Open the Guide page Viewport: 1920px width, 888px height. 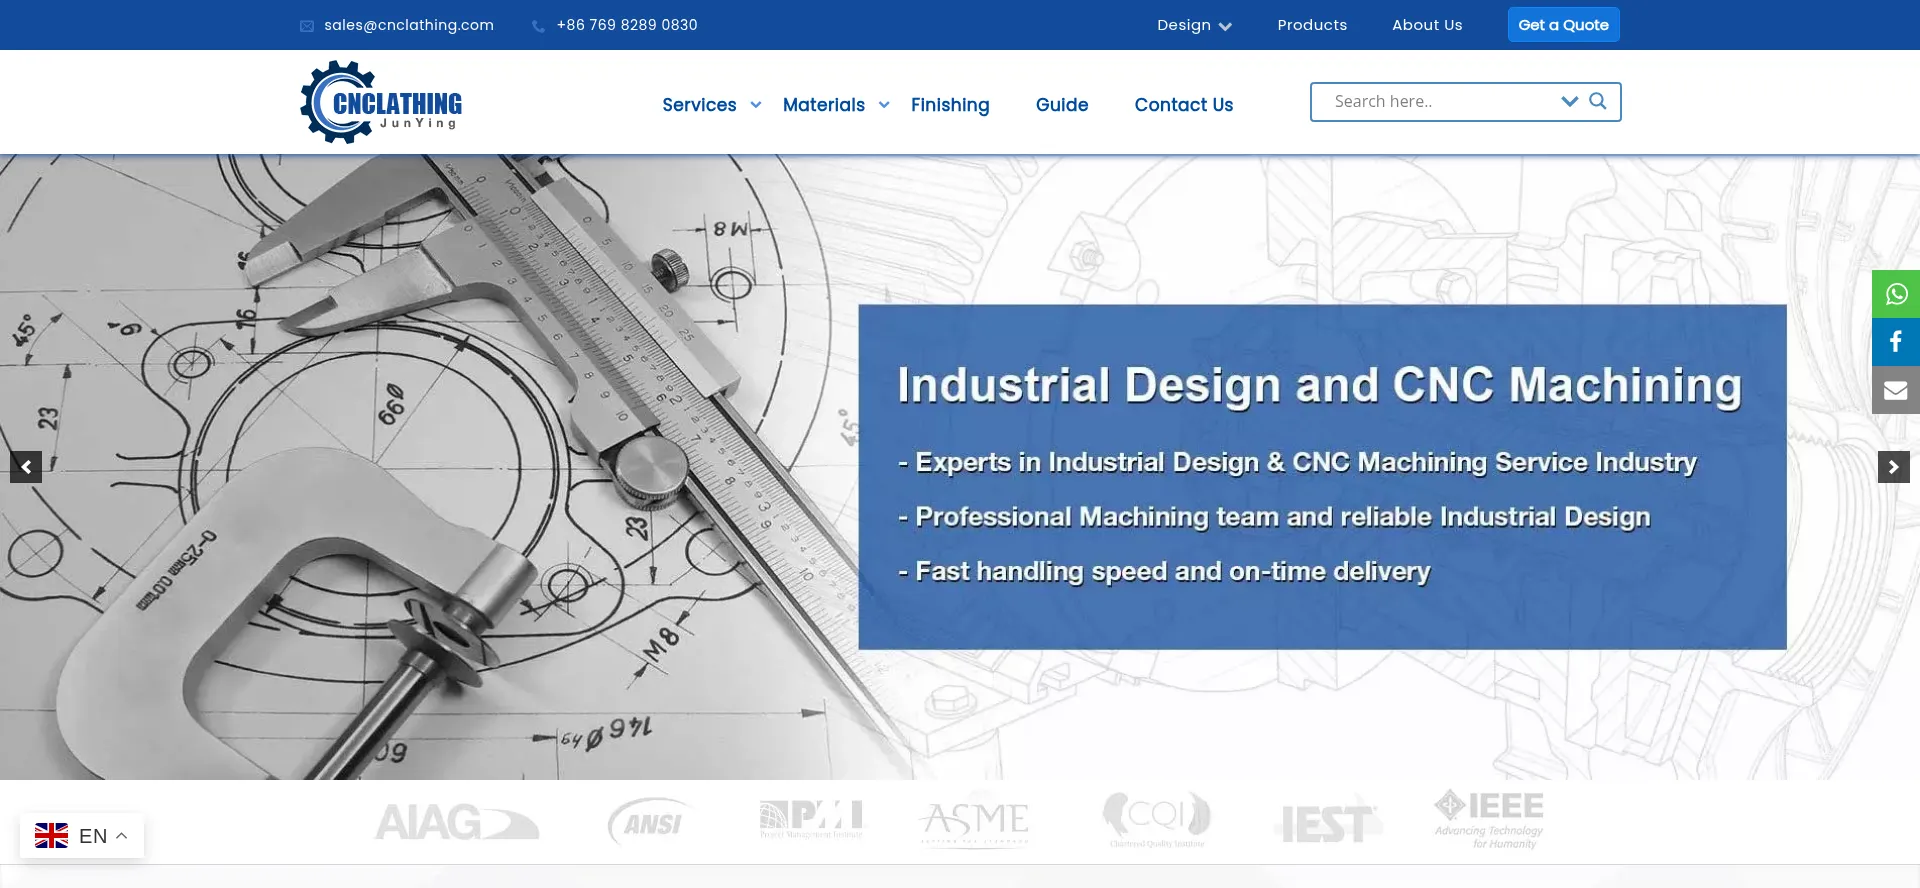click(x=1062, y=105)
